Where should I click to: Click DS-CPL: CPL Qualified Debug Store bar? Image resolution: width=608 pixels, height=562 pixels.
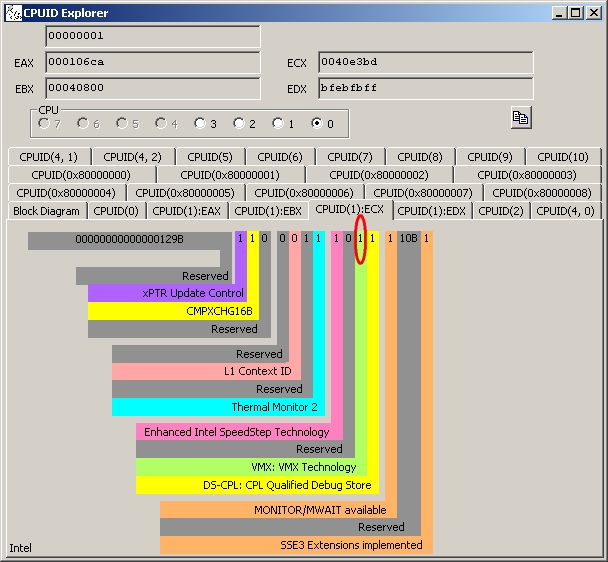coord(257,485)
